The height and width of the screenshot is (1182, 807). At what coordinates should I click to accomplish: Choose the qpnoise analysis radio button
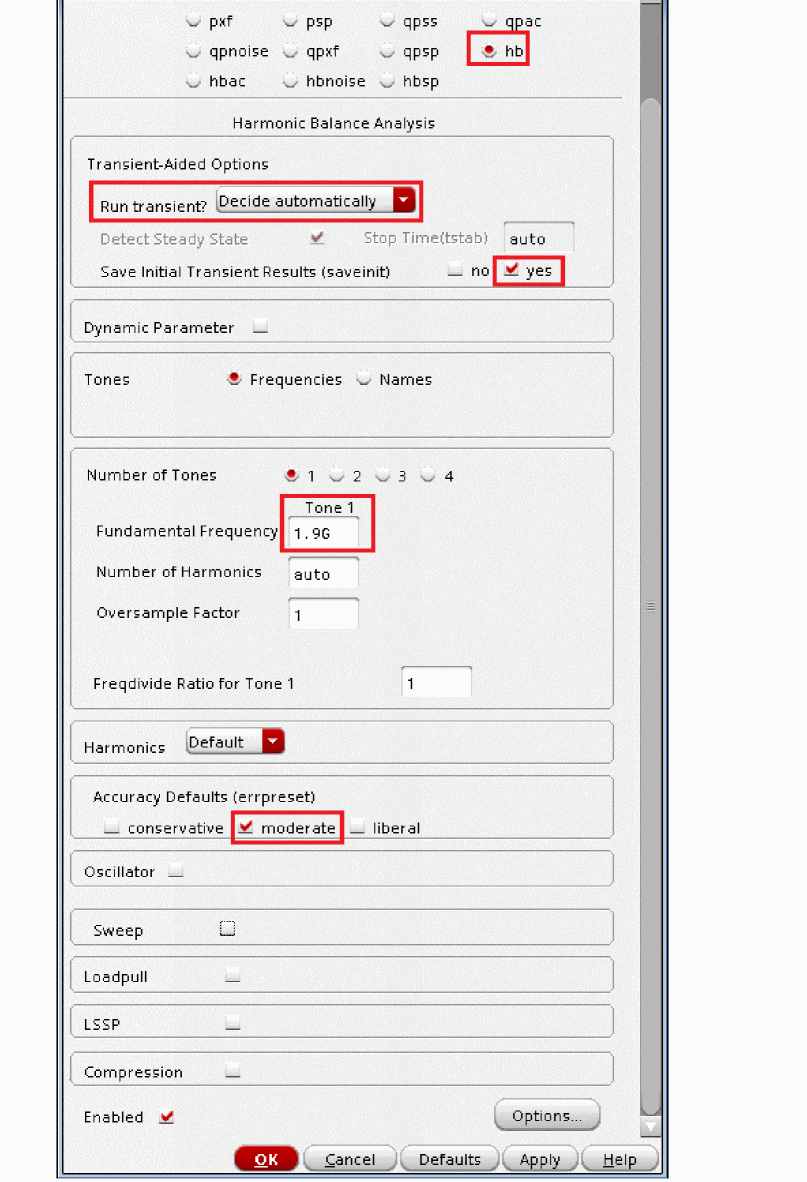[x=194, y=51]
